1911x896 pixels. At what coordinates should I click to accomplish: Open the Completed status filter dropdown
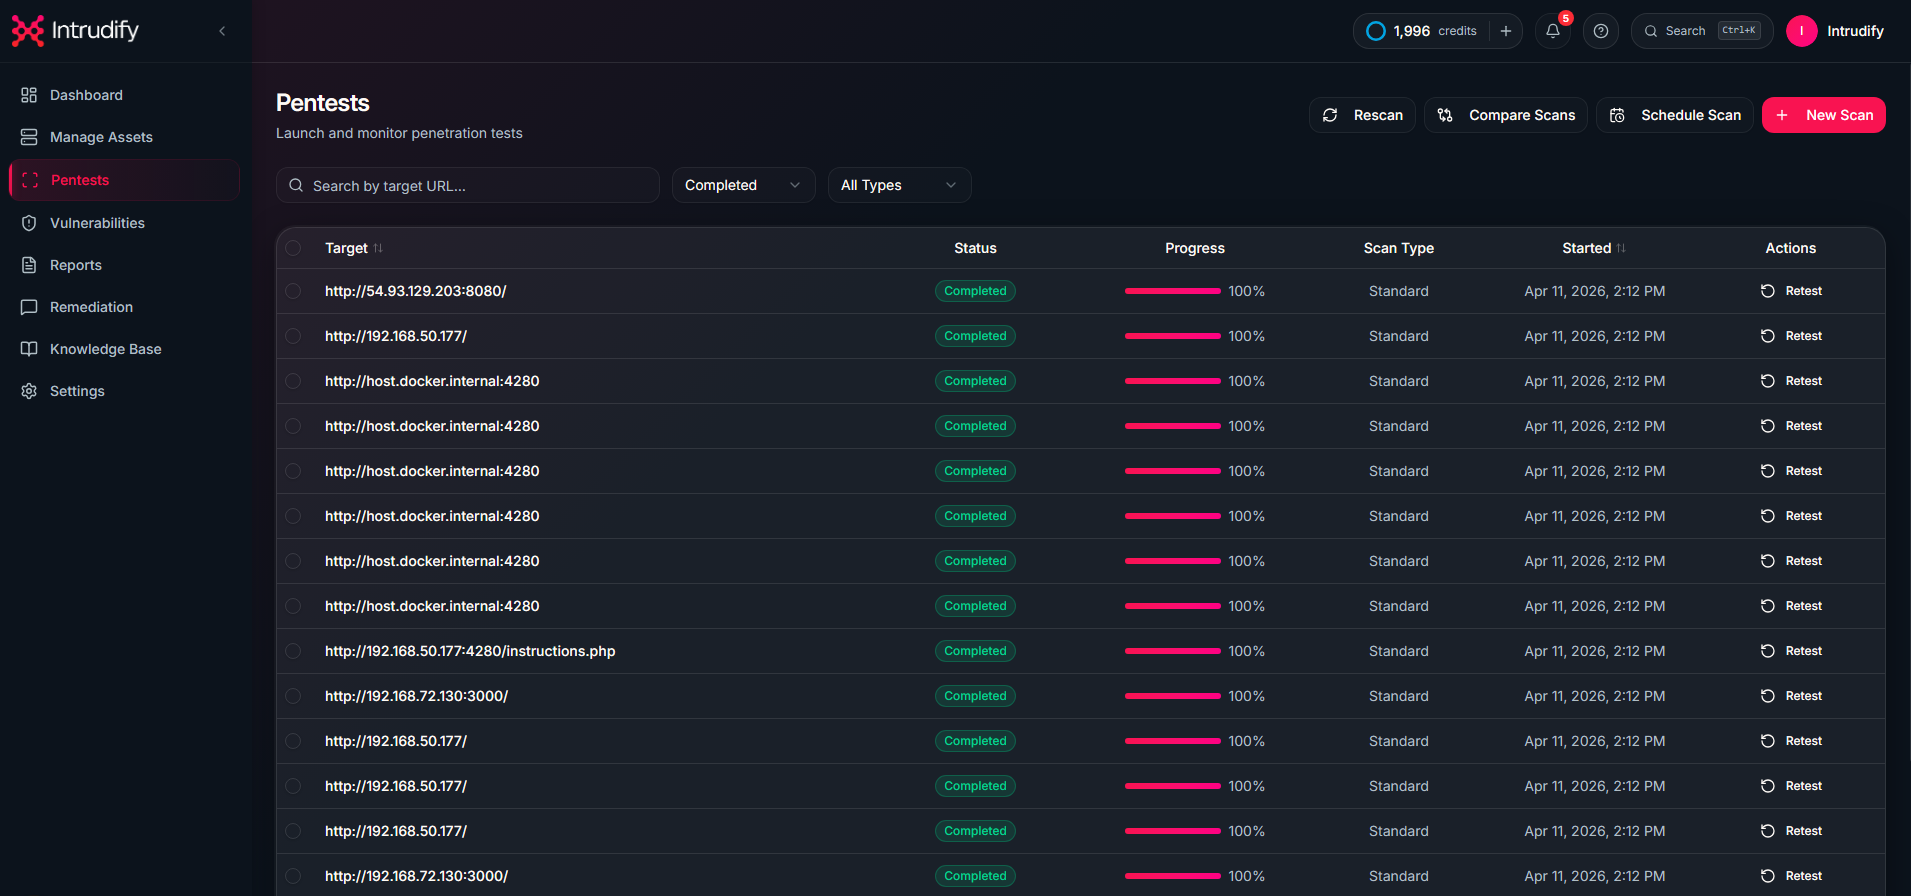pos(744,185)
